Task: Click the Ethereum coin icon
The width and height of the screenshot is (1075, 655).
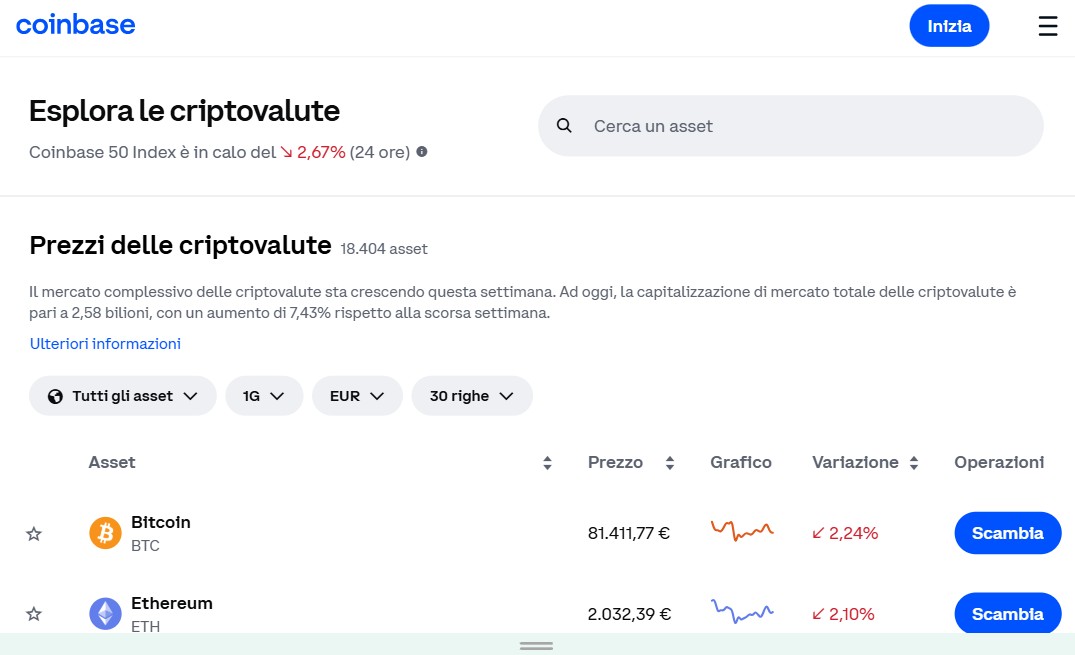Action: tap(105, 613)
